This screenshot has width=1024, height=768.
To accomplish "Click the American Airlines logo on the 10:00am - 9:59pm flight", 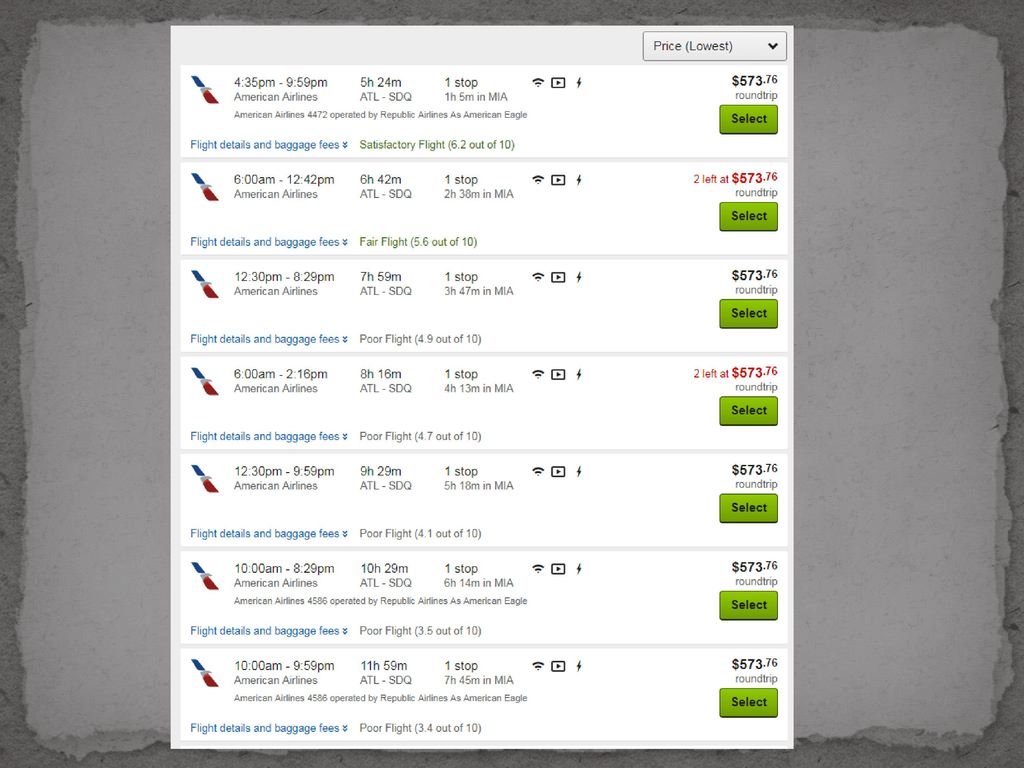I will [205, 673].
